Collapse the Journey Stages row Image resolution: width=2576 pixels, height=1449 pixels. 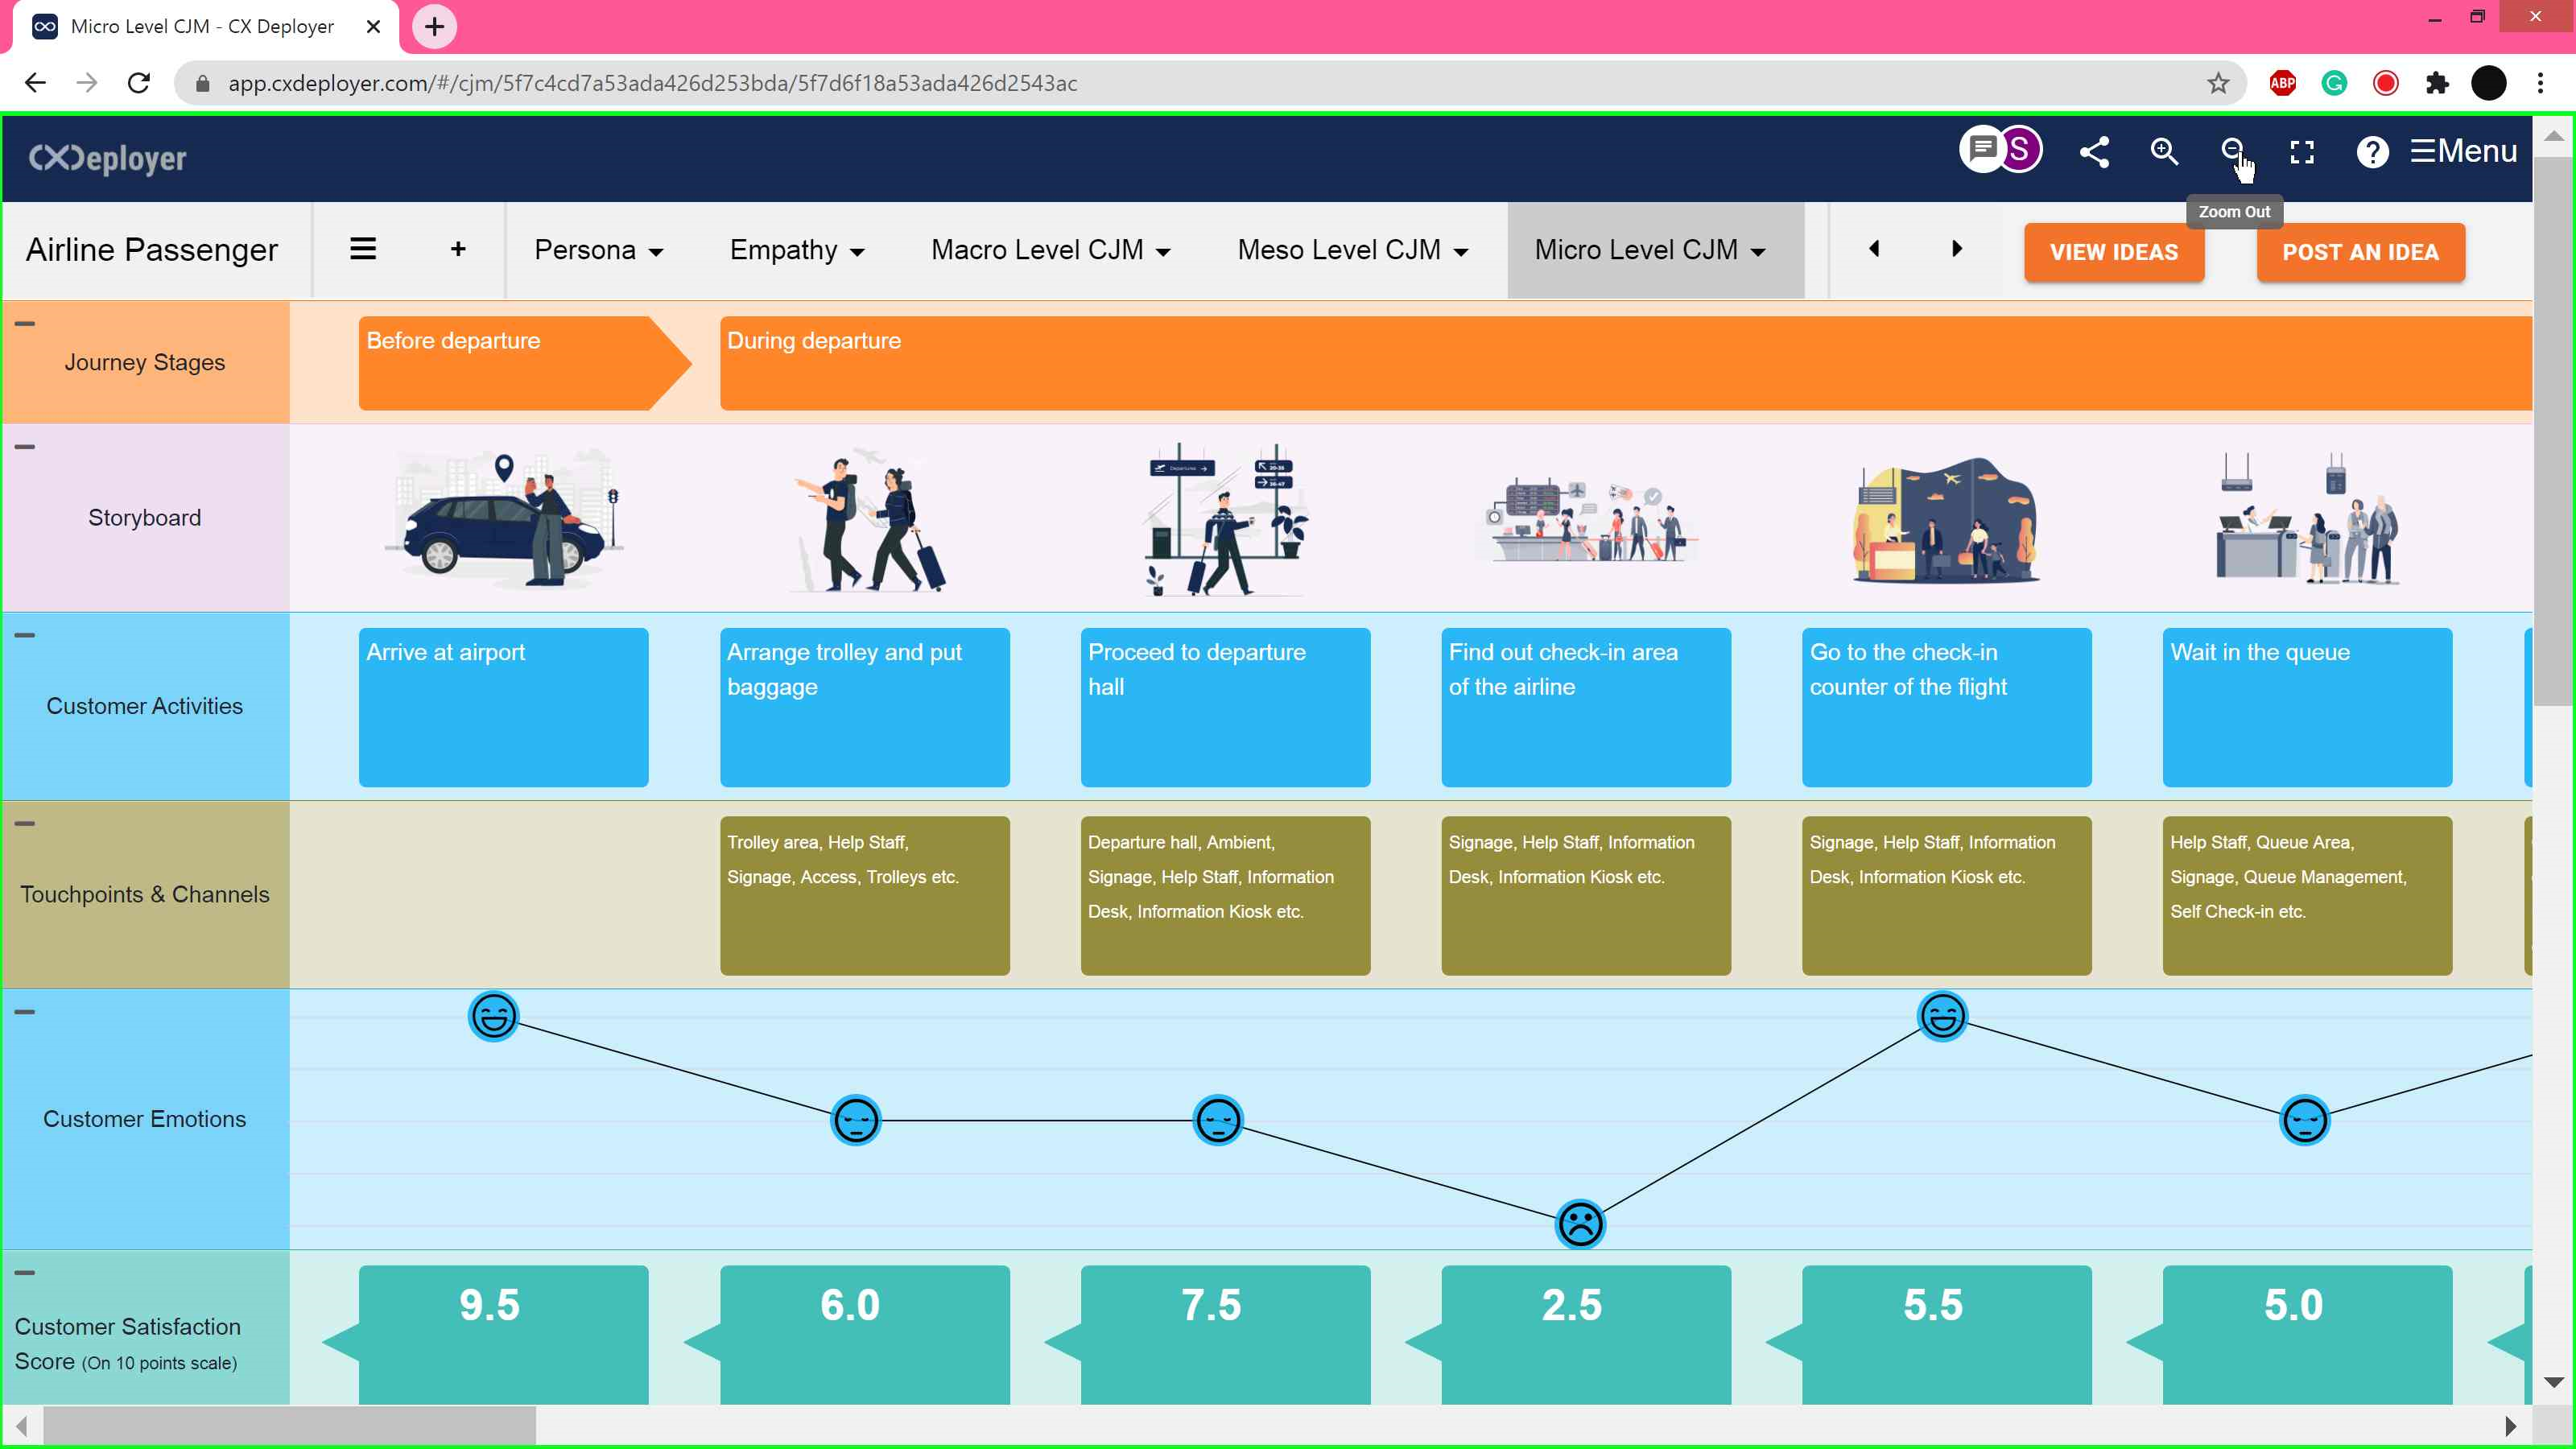coord(25,324)
